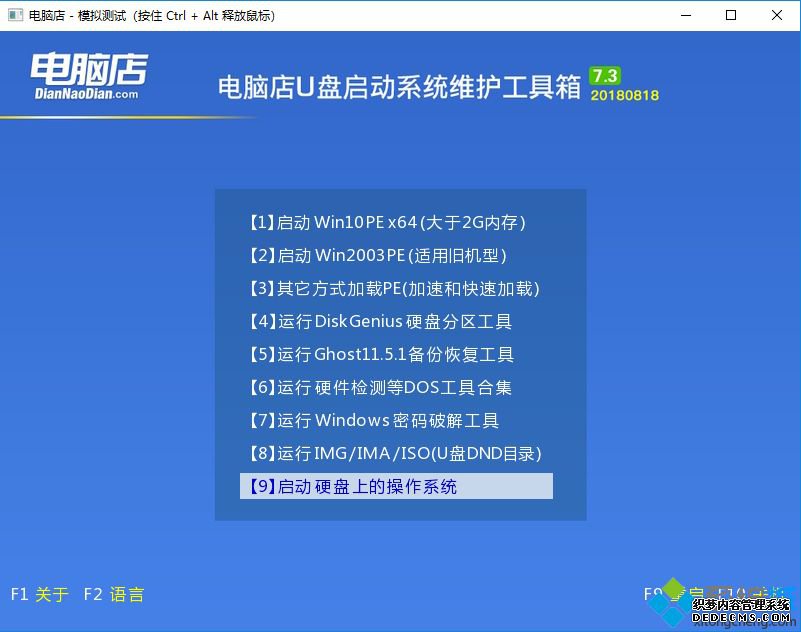
Task: Run Windows password cracker, option 7
Action: pos(374,420)
